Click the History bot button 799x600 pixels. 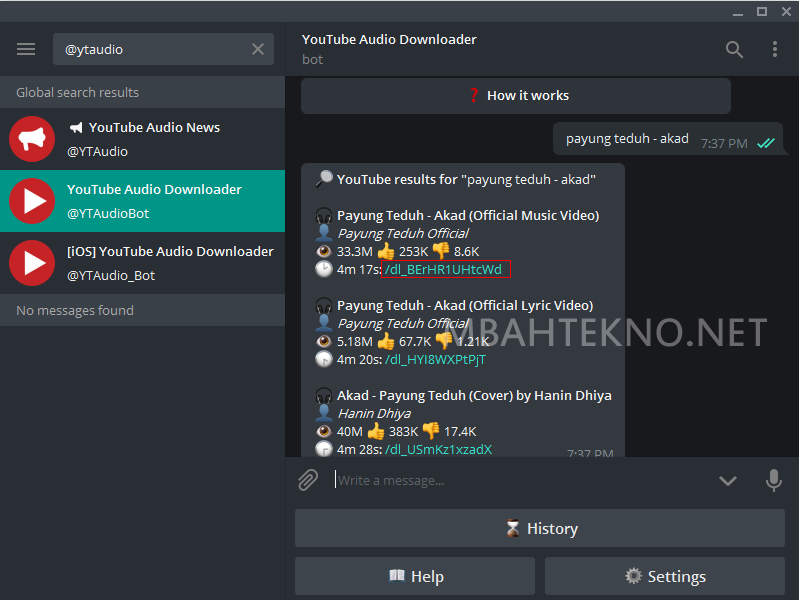[540, 529]
